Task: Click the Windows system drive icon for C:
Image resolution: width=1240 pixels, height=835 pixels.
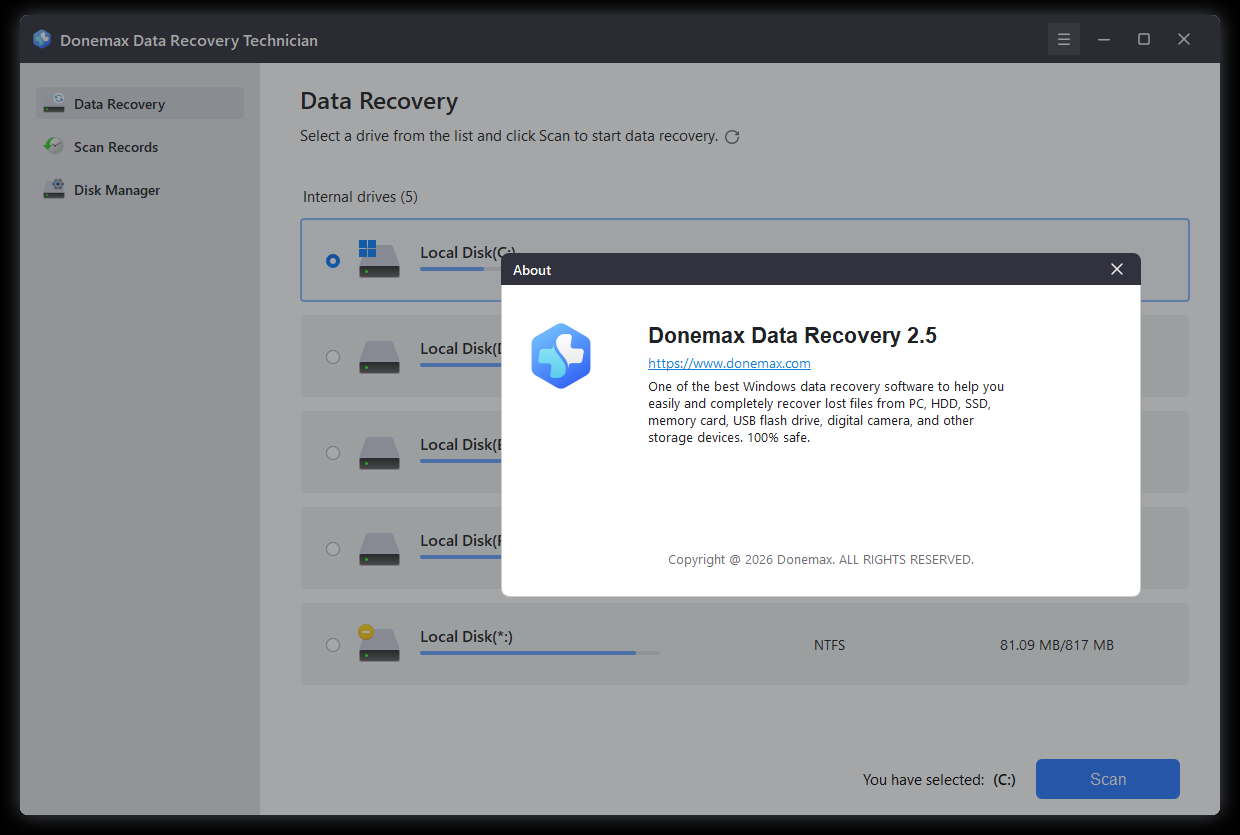Action: [379, 259]
